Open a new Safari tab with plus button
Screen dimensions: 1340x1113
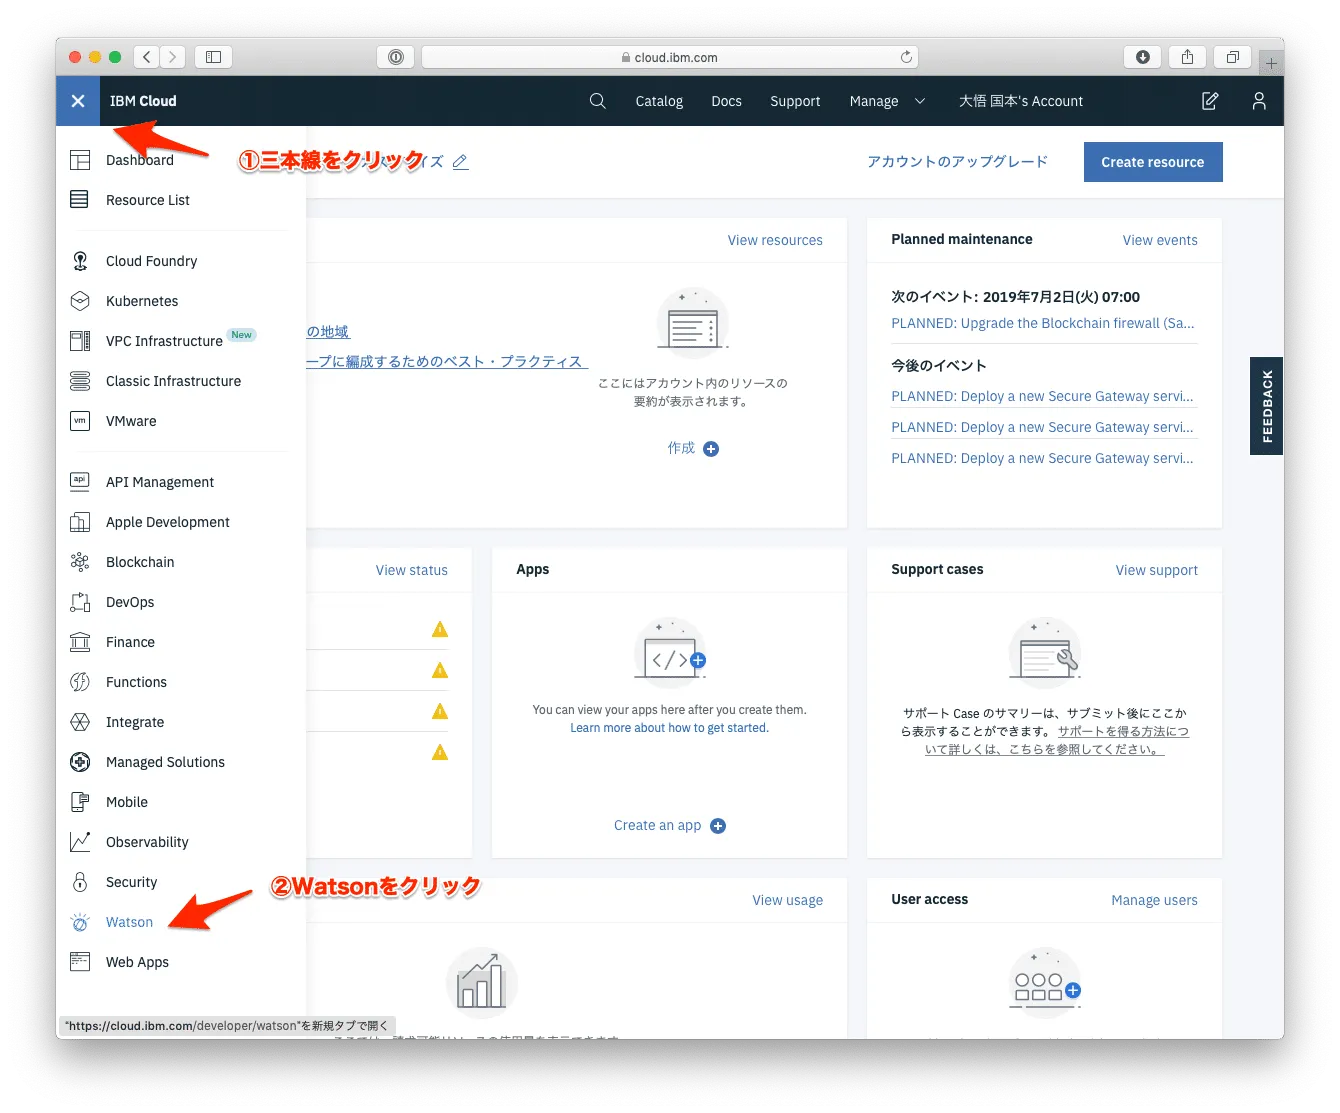pos(1271,63)
